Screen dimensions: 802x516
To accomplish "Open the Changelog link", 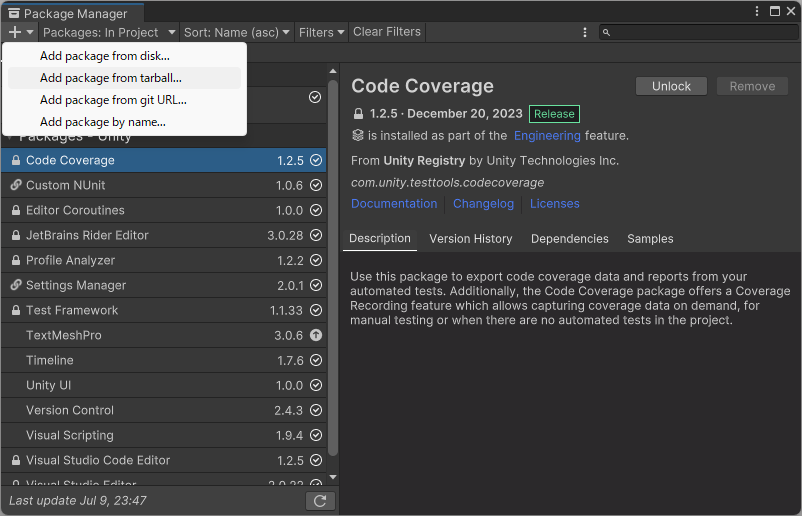I will coord(483,204).
